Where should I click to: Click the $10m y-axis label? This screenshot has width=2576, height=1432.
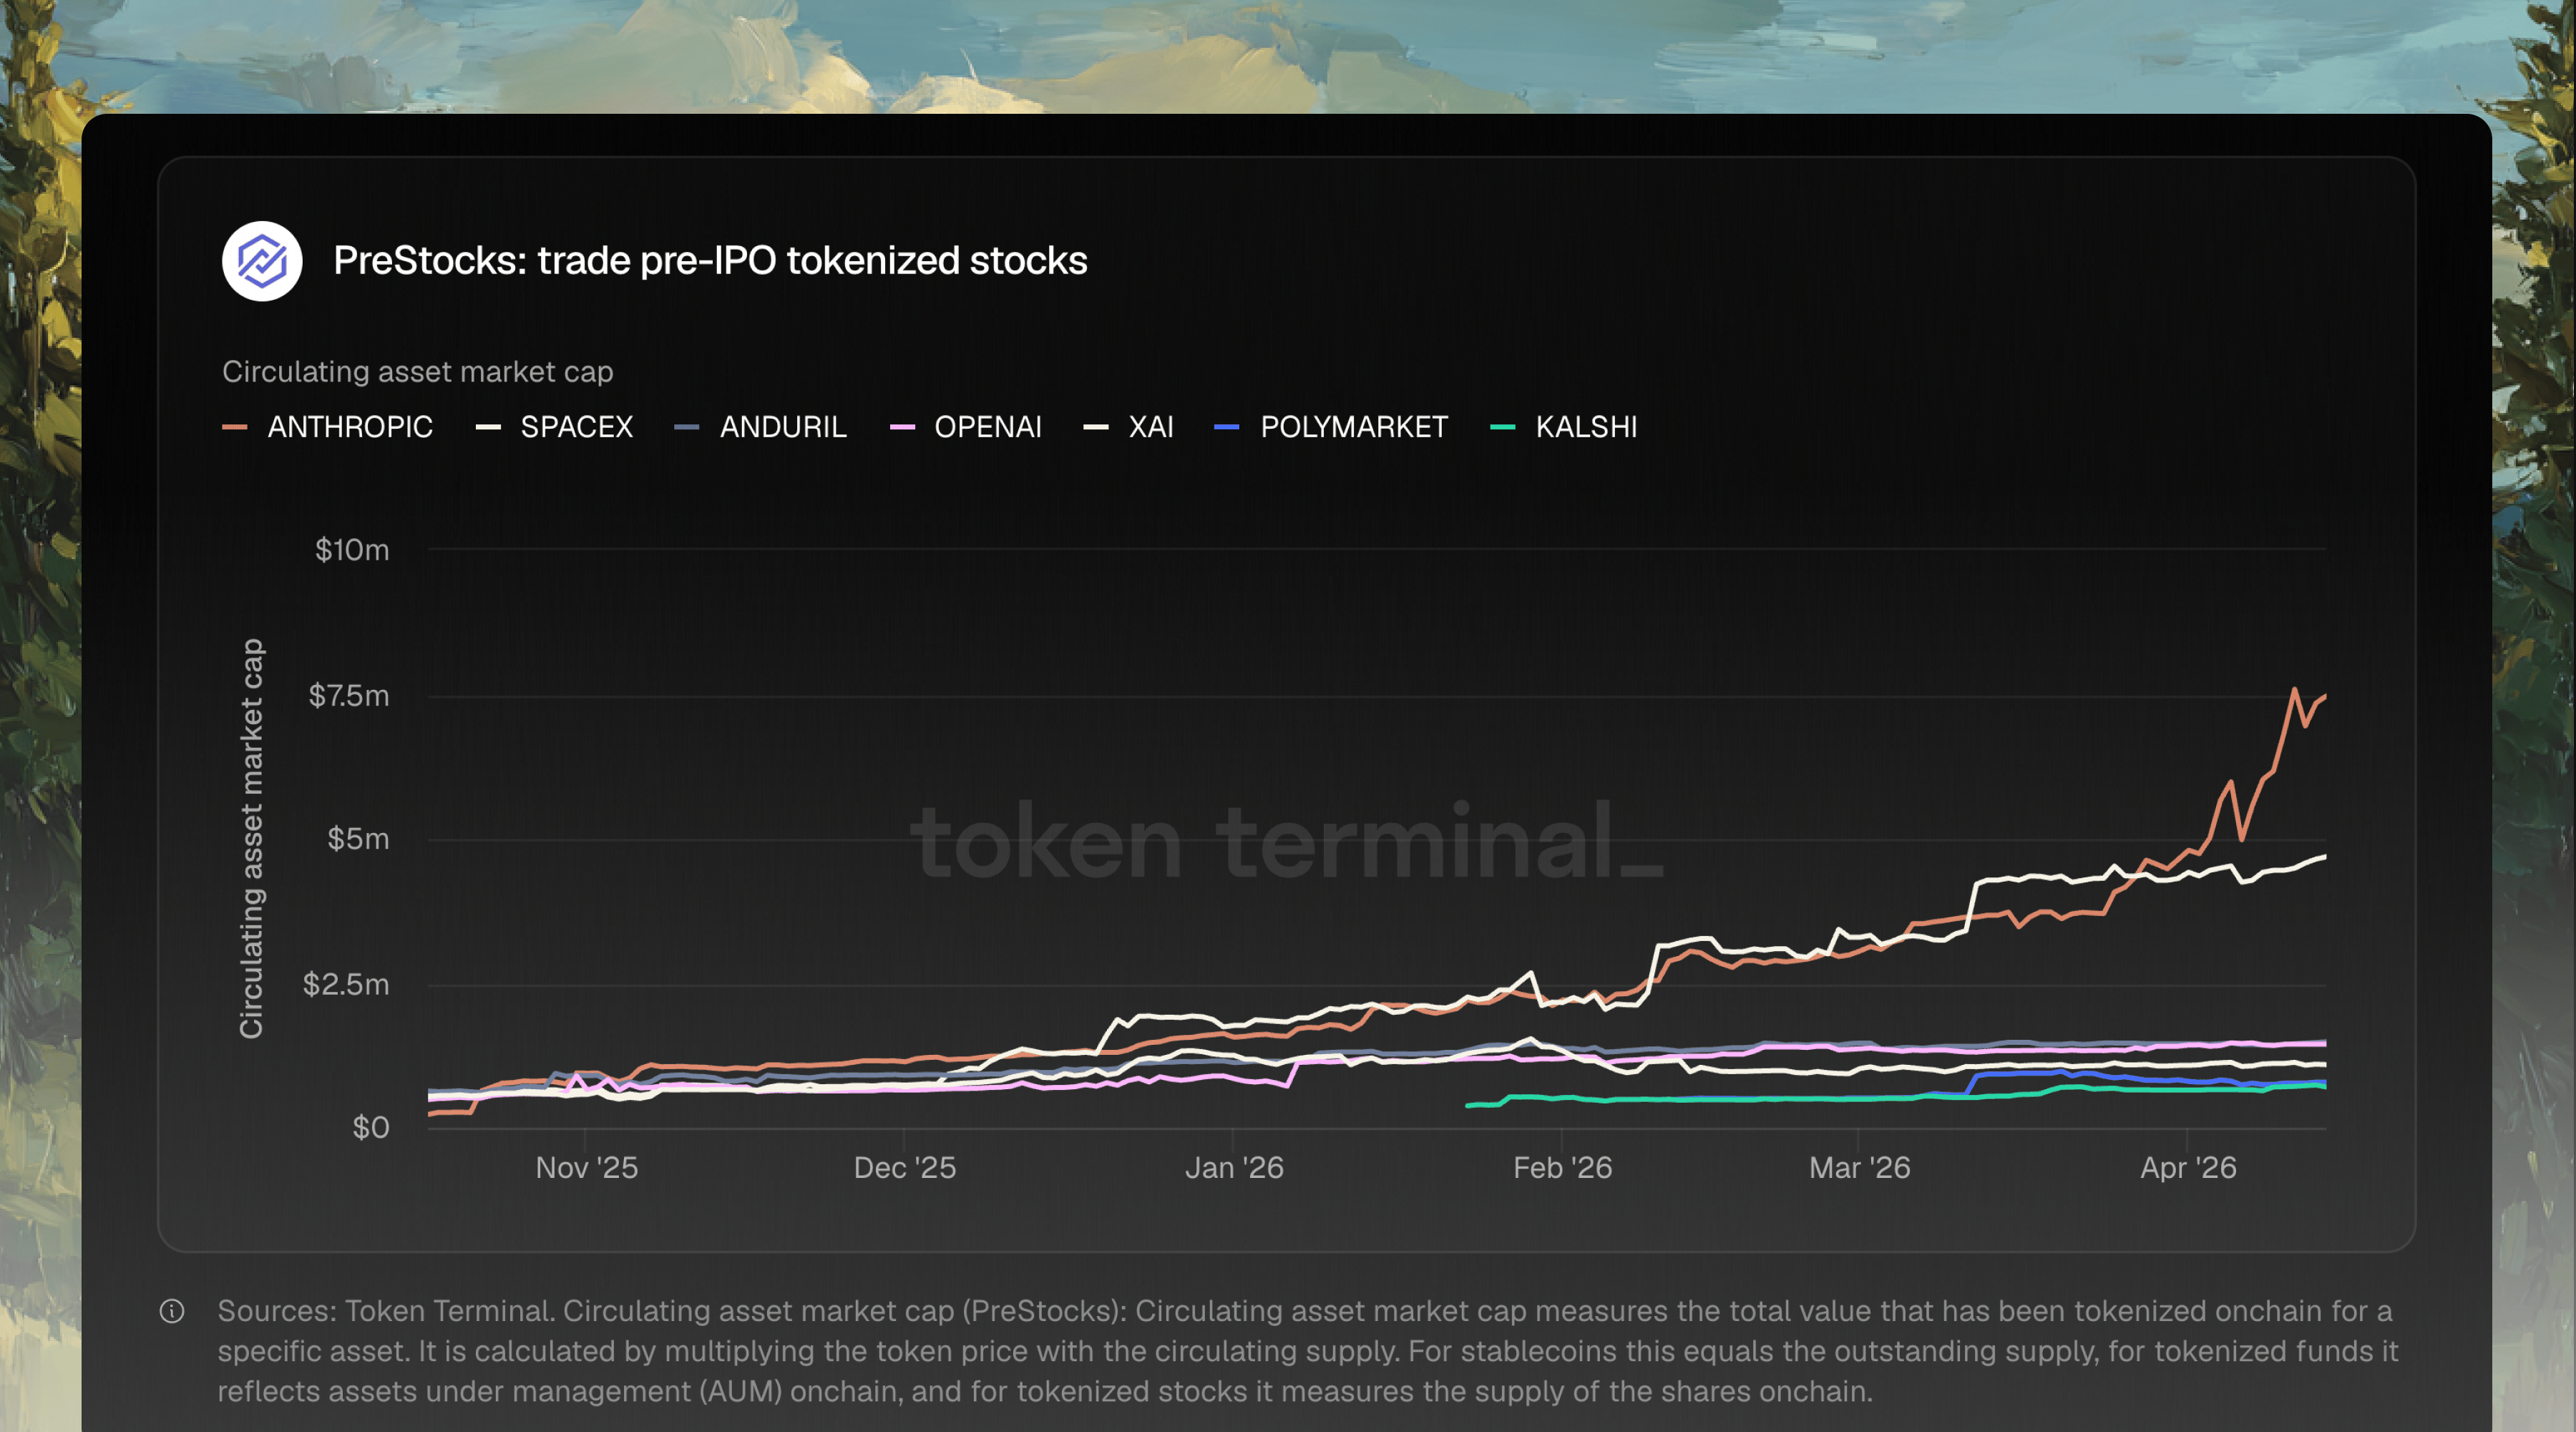[x=352, y=550]
